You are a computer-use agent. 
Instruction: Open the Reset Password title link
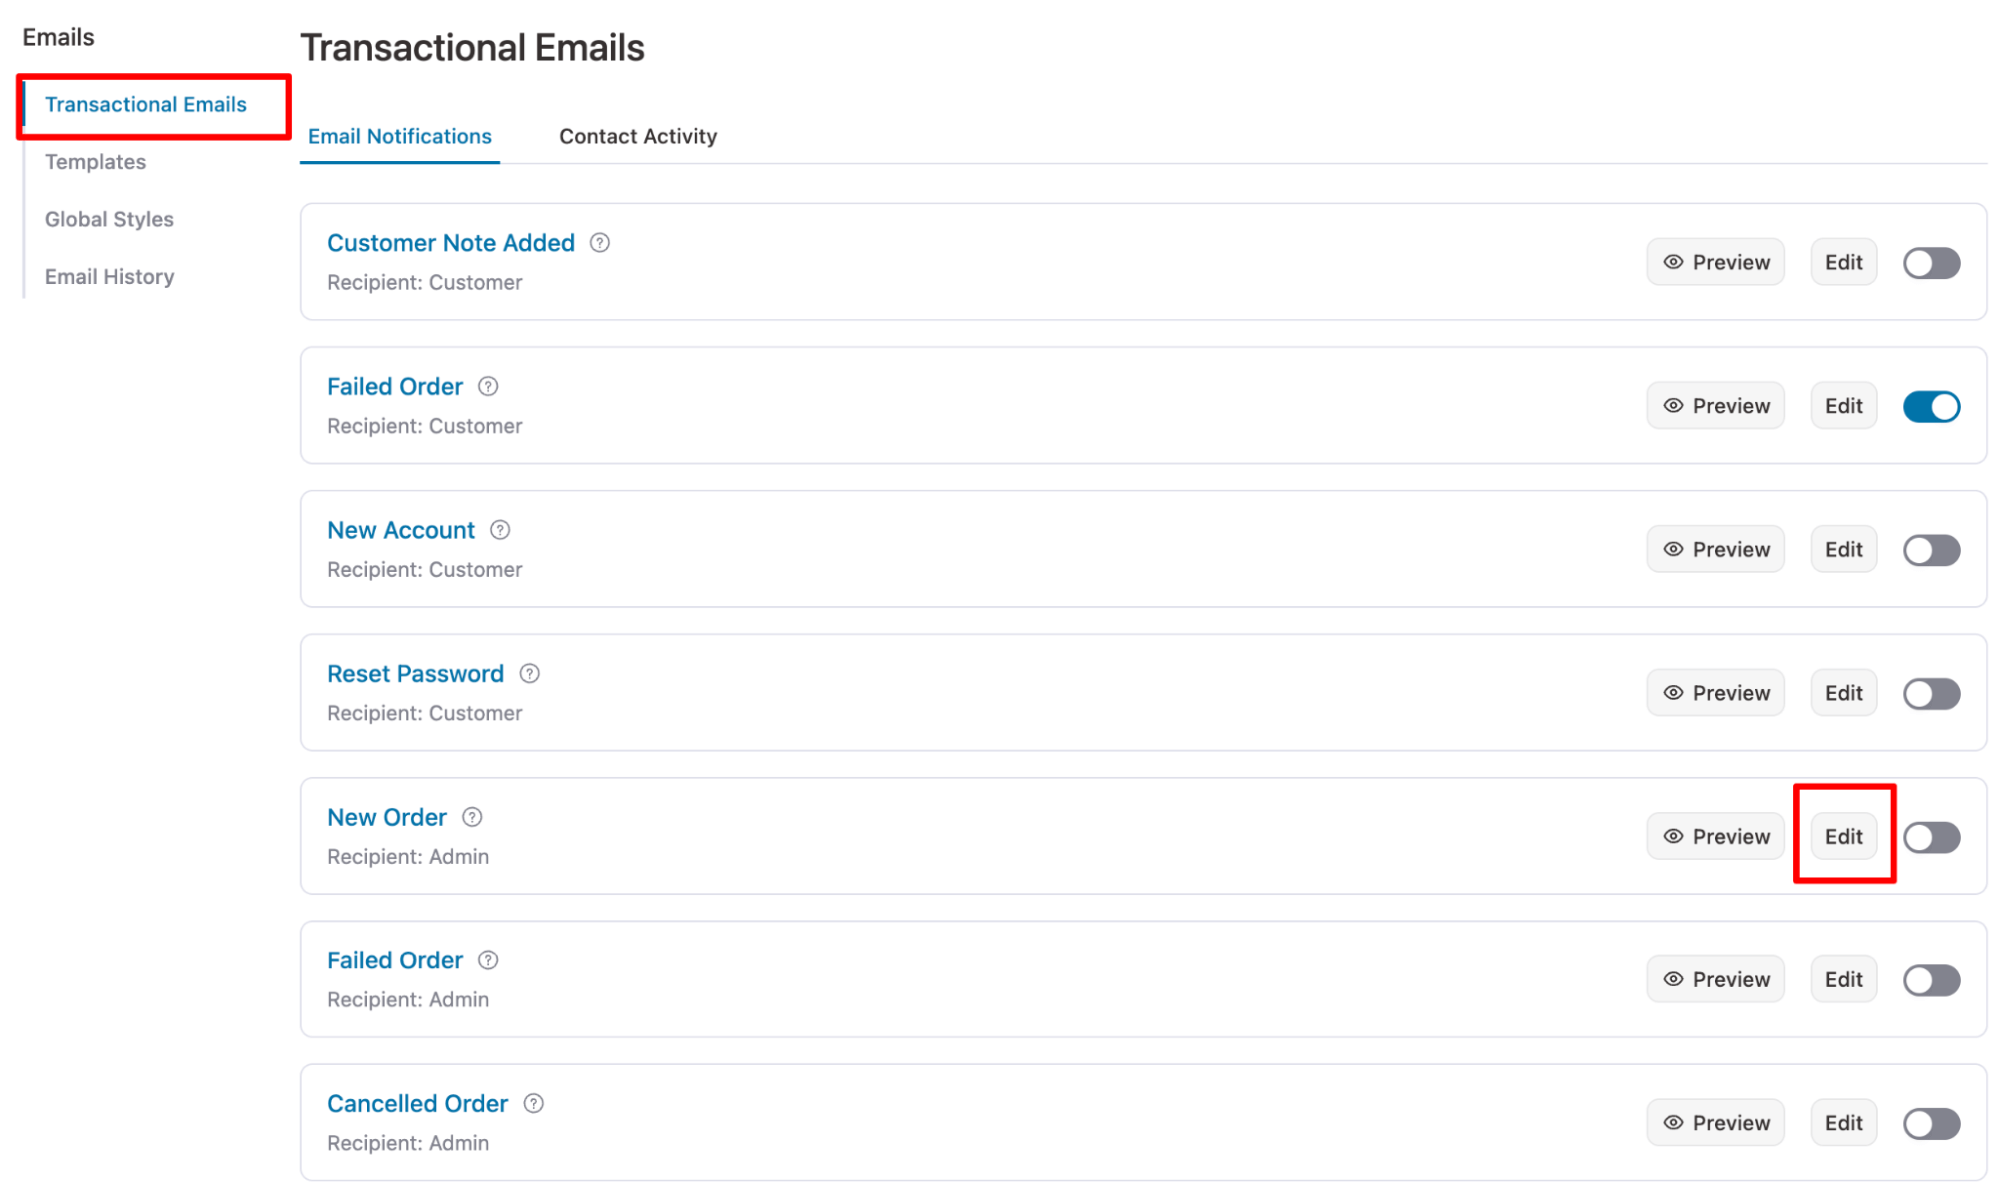point(415,673)
